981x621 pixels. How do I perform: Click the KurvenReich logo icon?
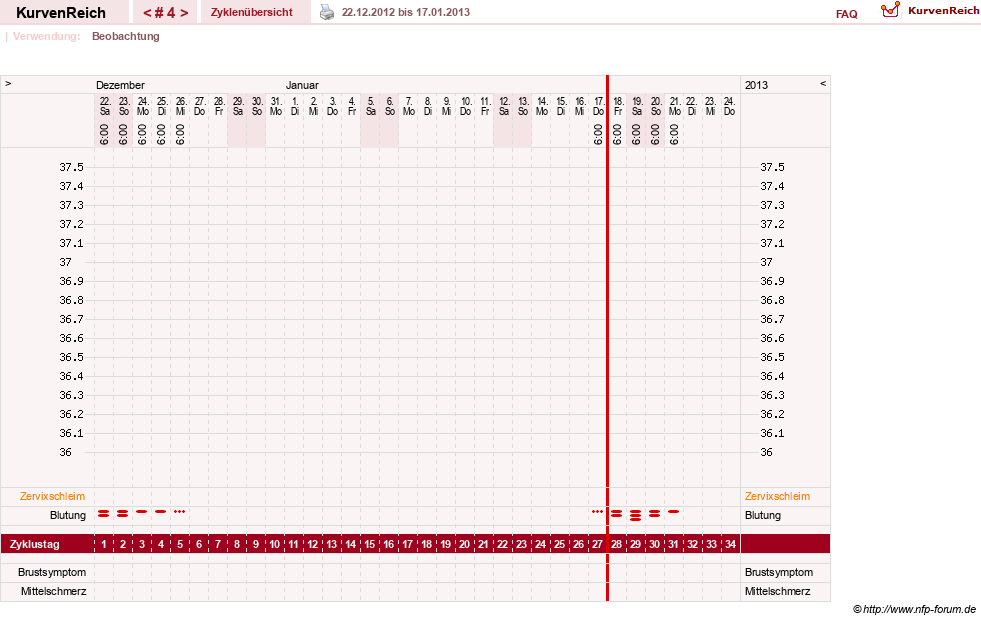[x=890, y=10]
